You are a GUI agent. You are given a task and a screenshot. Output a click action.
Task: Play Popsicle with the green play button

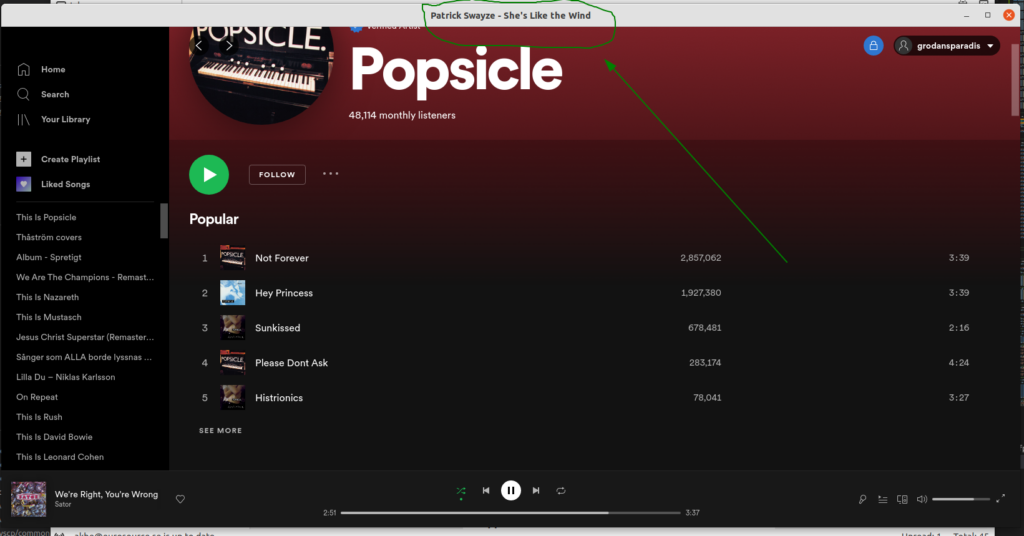pyautogui.click(x=209, y=174)
